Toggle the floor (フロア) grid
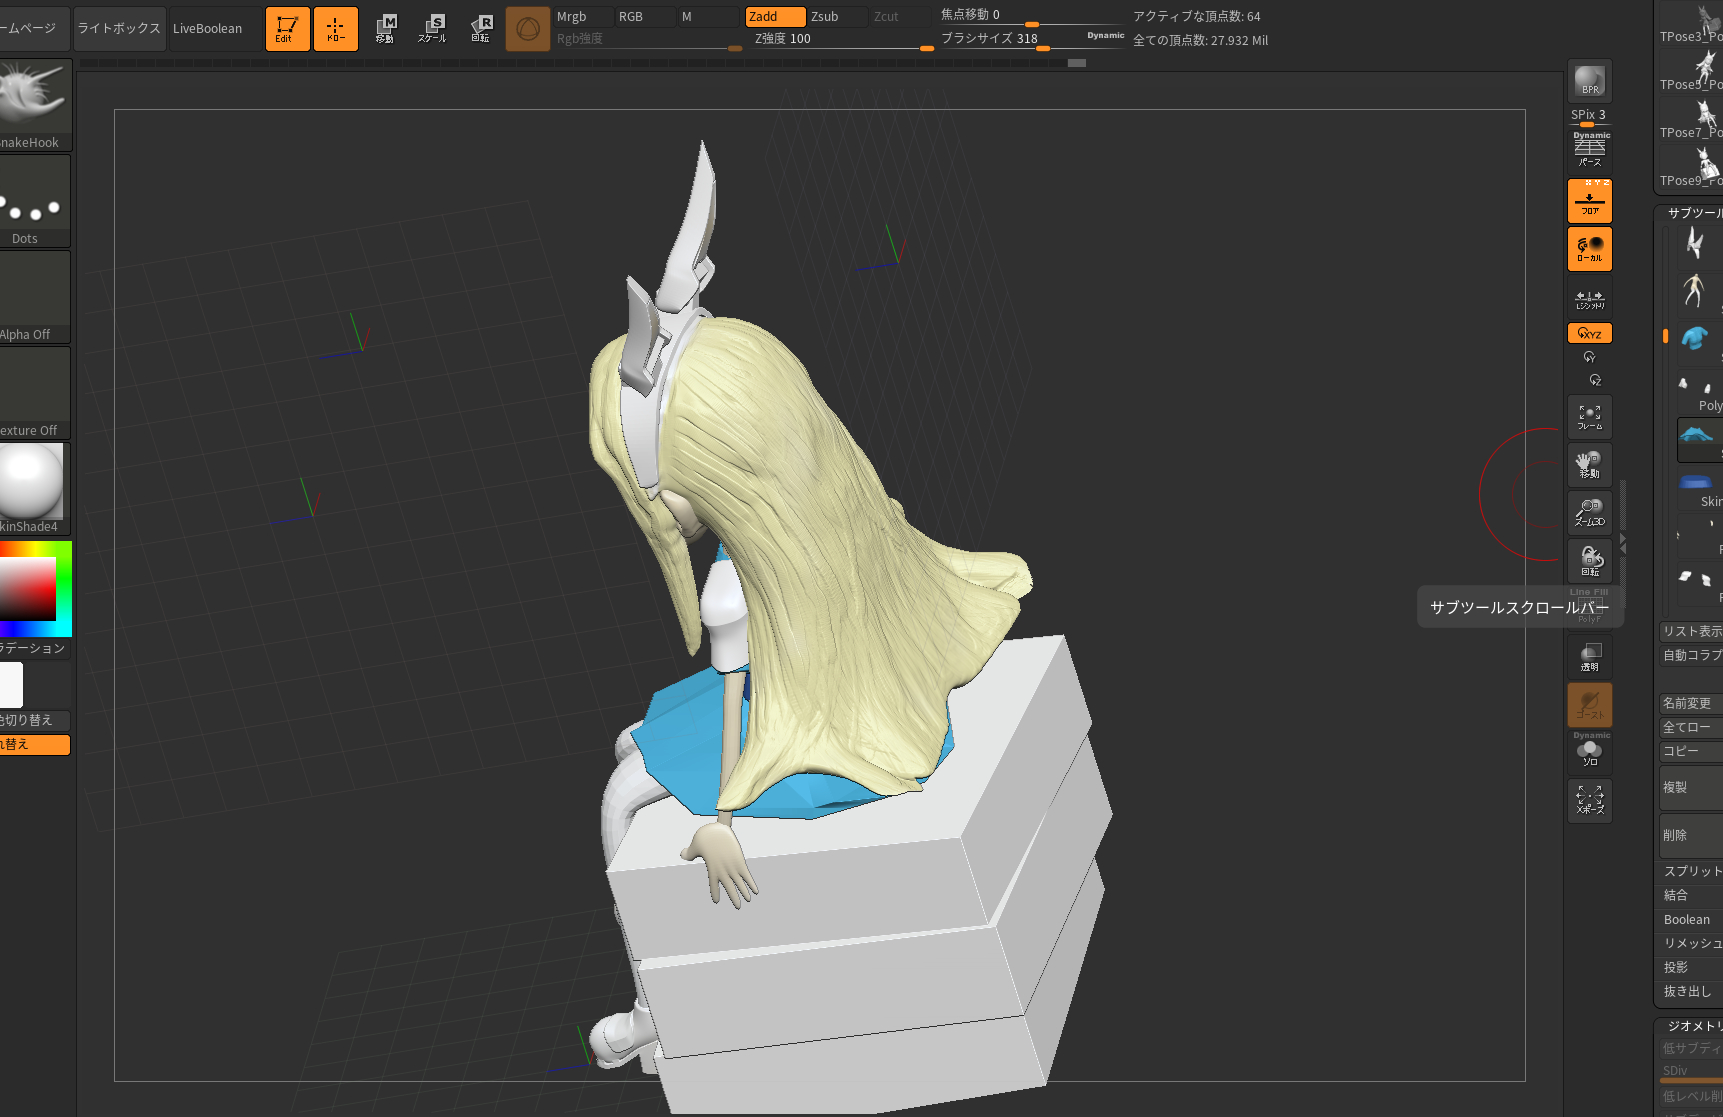The image size is (1723, 1117). coord(1589,201)
